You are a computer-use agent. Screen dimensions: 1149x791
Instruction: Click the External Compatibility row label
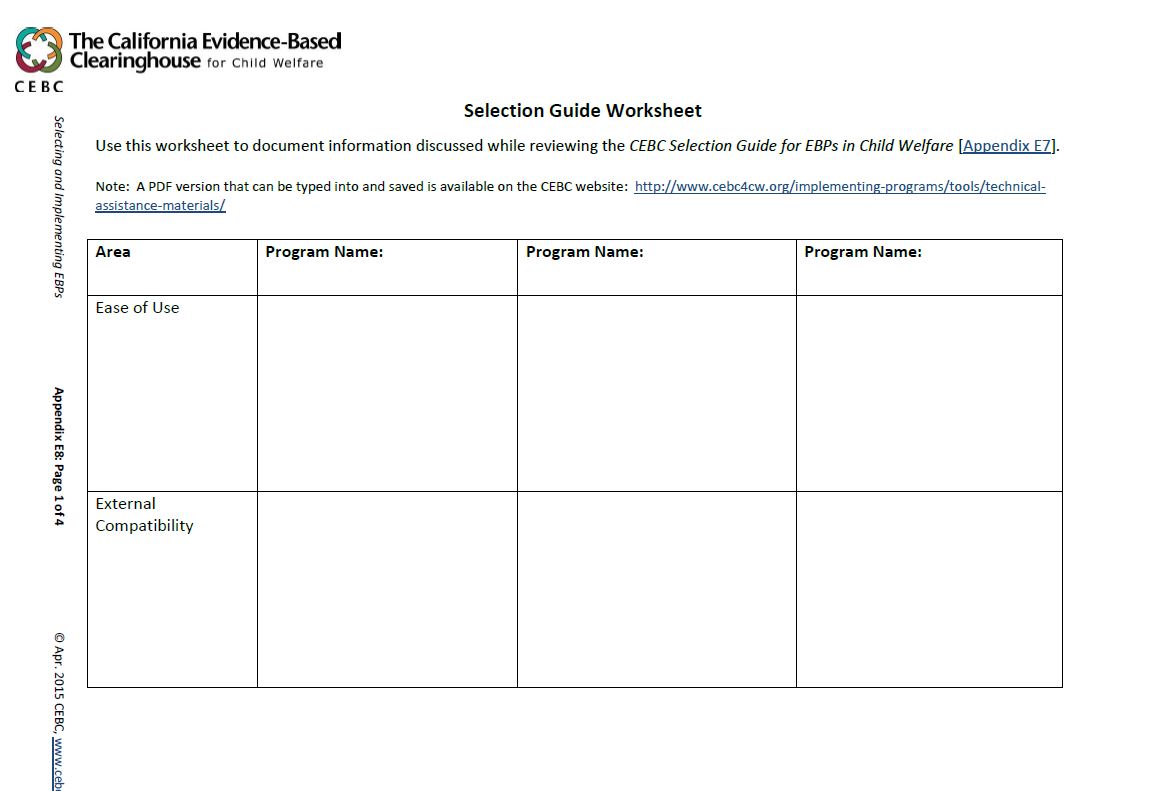144,514
